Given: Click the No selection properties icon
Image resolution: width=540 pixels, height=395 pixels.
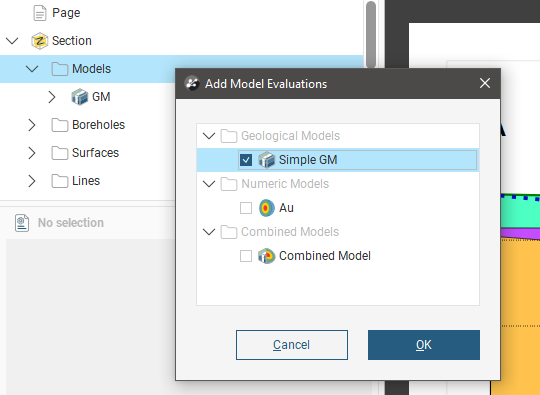Looking at the screenshot, I should pyautogui.click(x=22, y=223).
